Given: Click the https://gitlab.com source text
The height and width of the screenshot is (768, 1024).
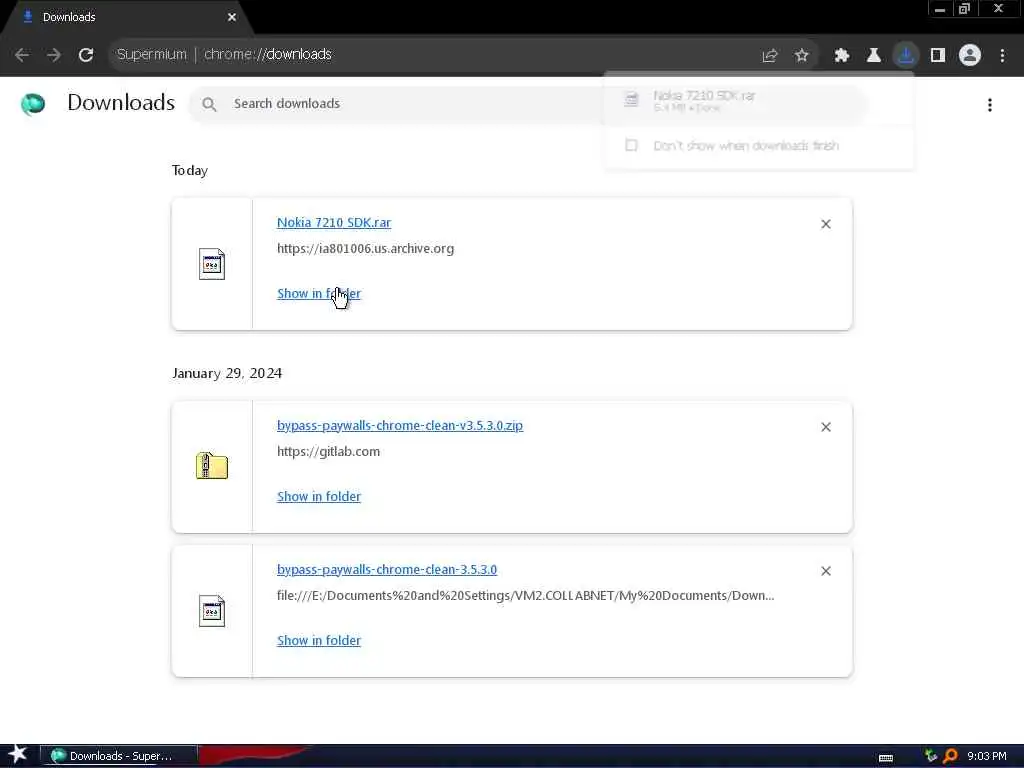Looking at the screenshot, I should tap(328, 452).
